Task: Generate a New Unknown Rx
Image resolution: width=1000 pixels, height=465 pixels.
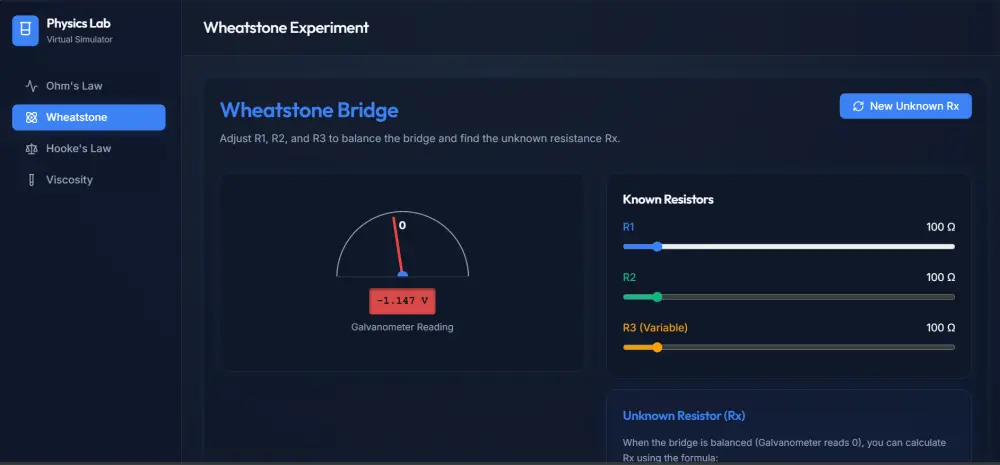Action: 906,106
